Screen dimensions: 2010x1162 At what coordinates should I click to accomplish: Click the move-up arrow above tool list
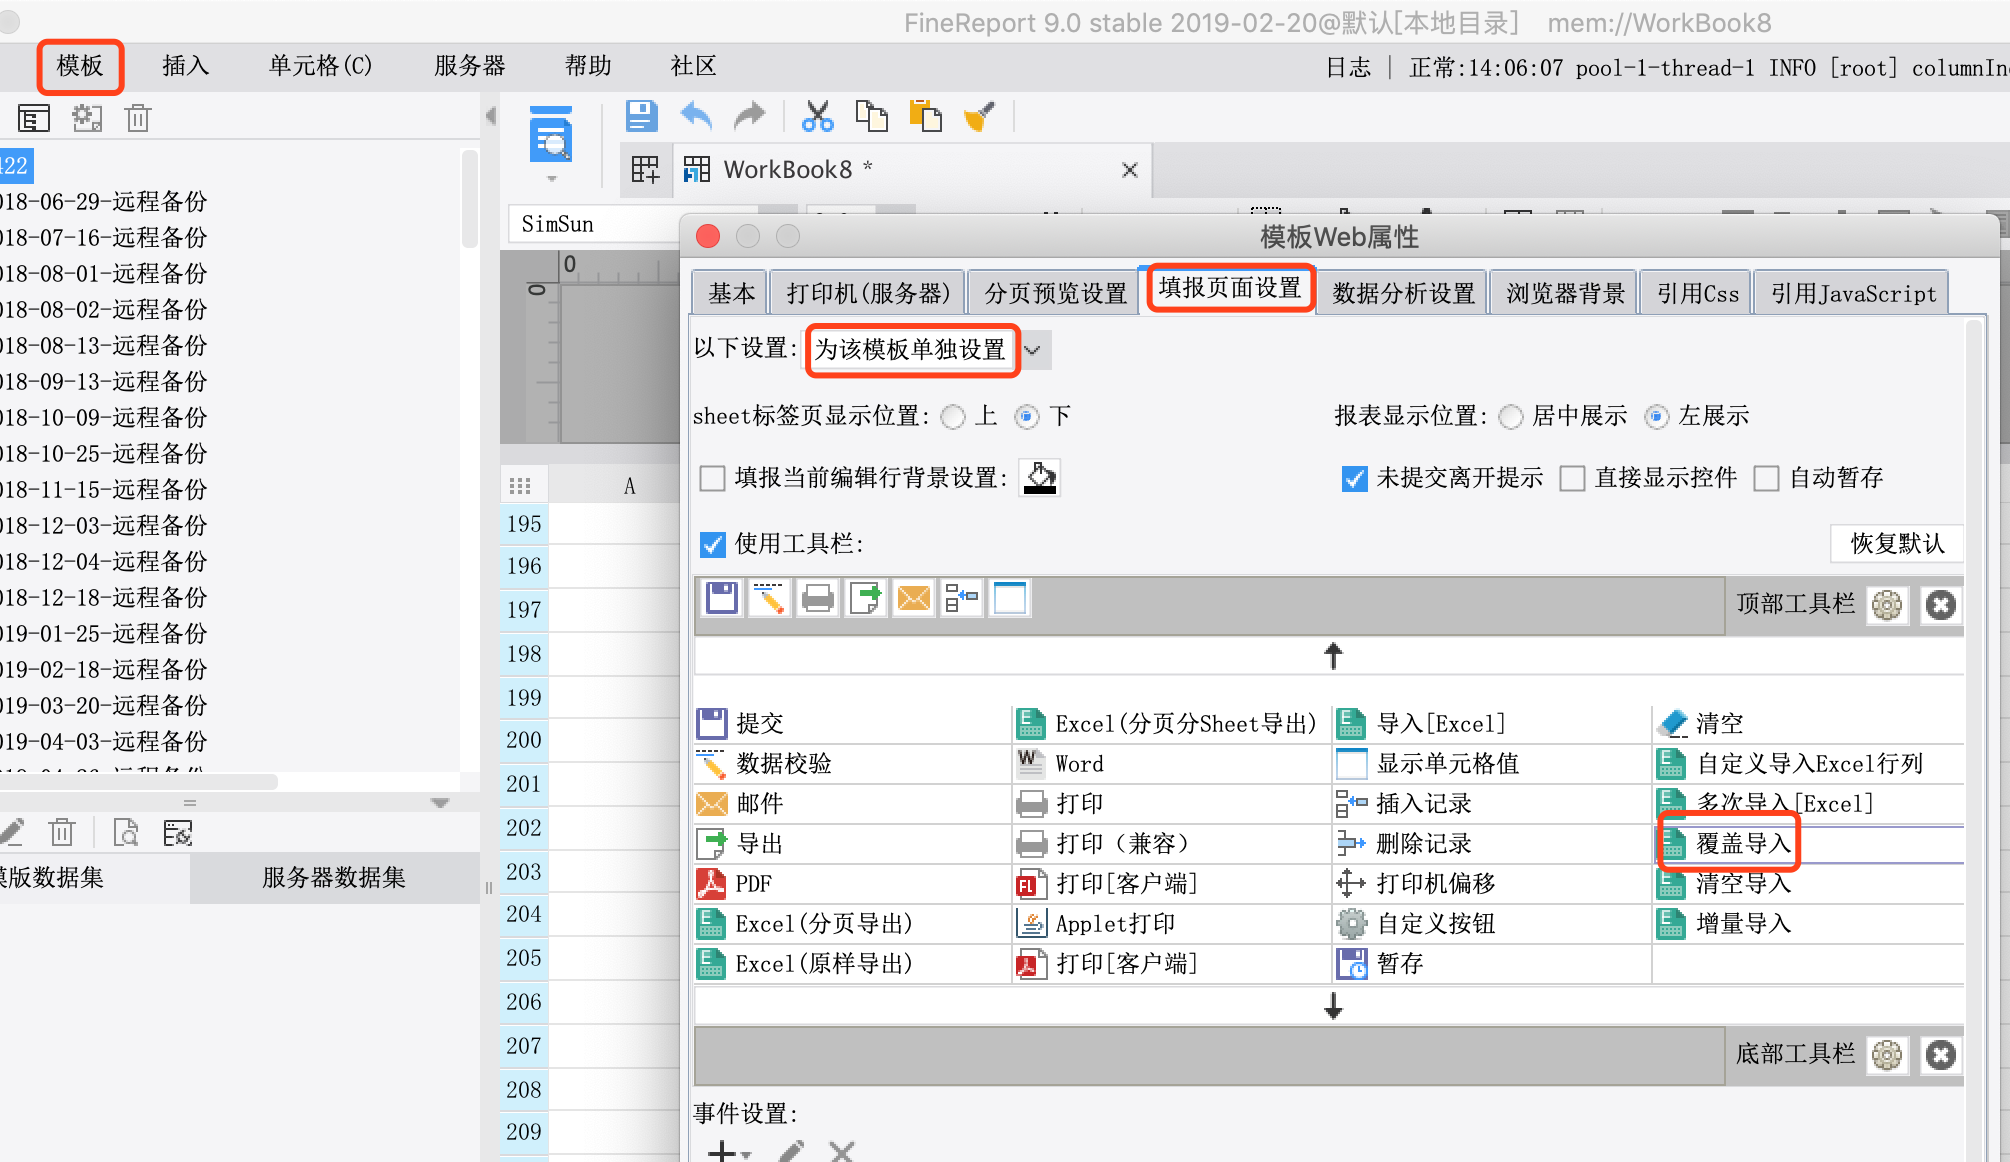click(x=1333, y=656)
